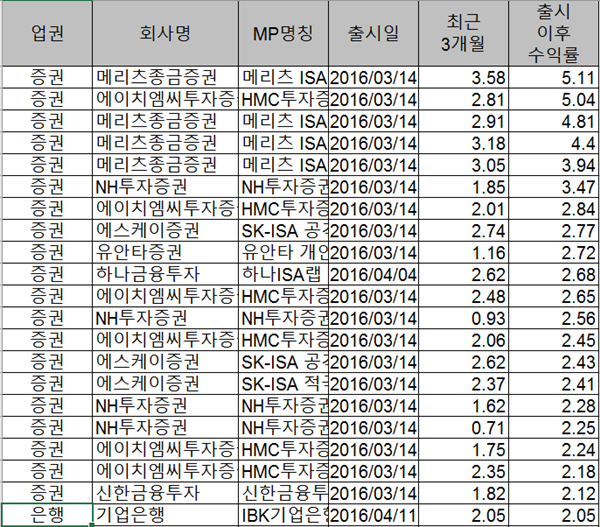Select the IBK기업은행 MP name cell
This screenshot has width=600, height=527.
pyautogui.click(x=284, y=515)
